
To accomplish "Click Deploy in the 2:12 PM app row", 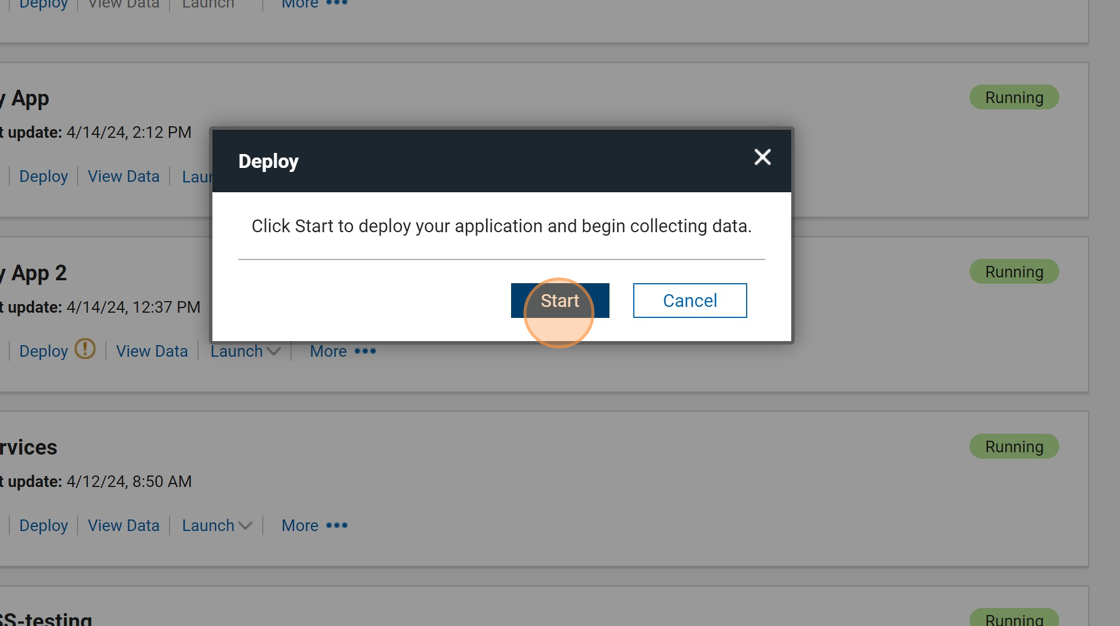I will click(43, 176).
